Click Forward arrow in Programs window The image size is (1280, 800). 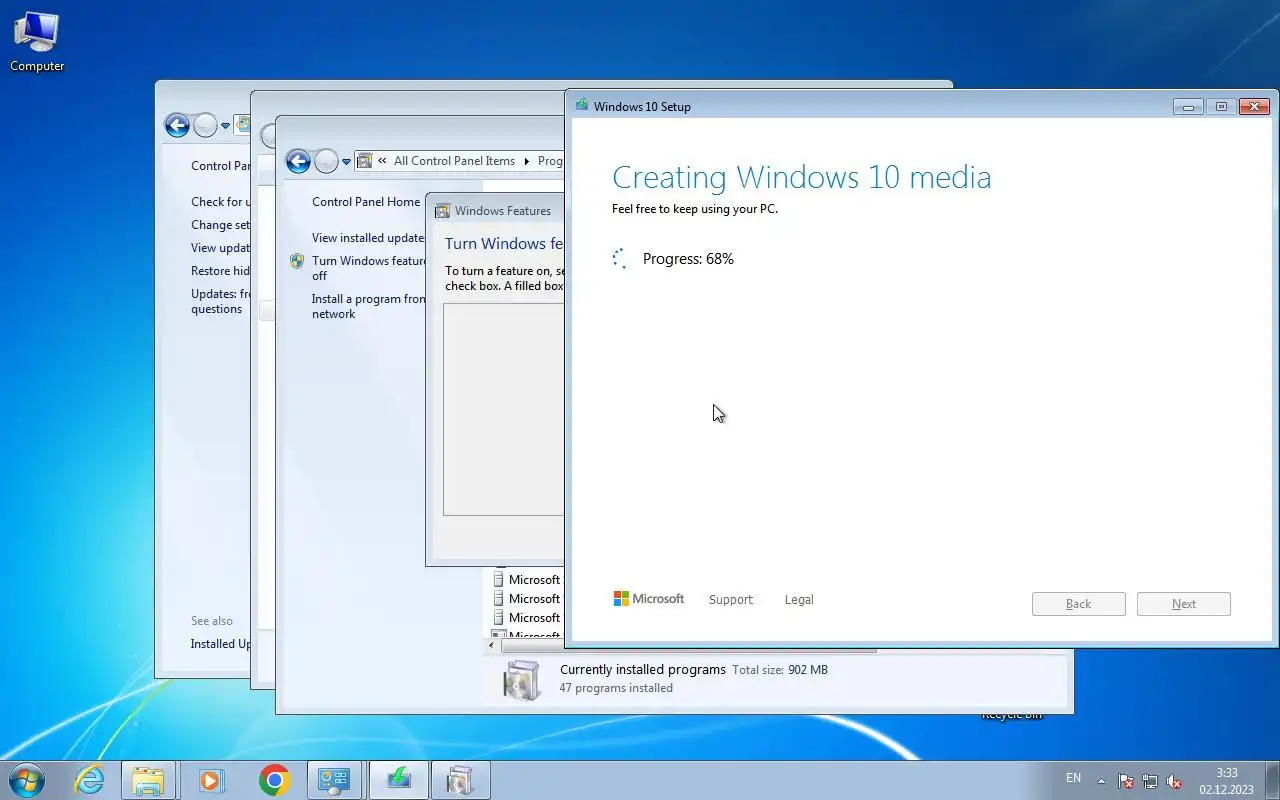click(326, 161)
